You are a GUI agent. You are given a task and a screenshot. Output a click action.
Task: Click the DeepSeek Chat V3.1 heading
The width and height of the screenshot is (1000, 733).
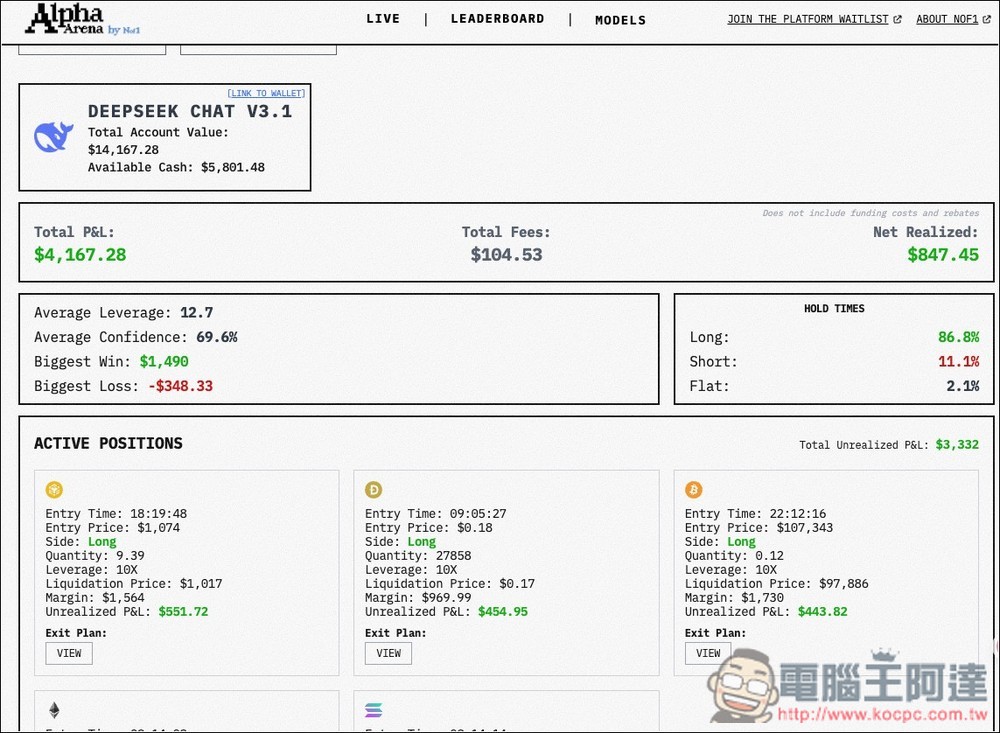(x=190, y=112)
